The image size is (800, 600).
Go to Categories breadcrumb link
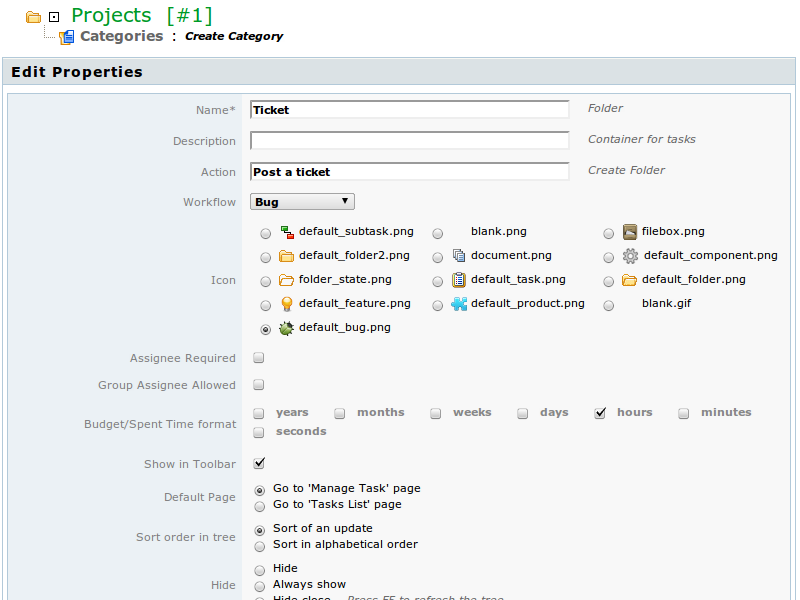[x=121, y=36]
